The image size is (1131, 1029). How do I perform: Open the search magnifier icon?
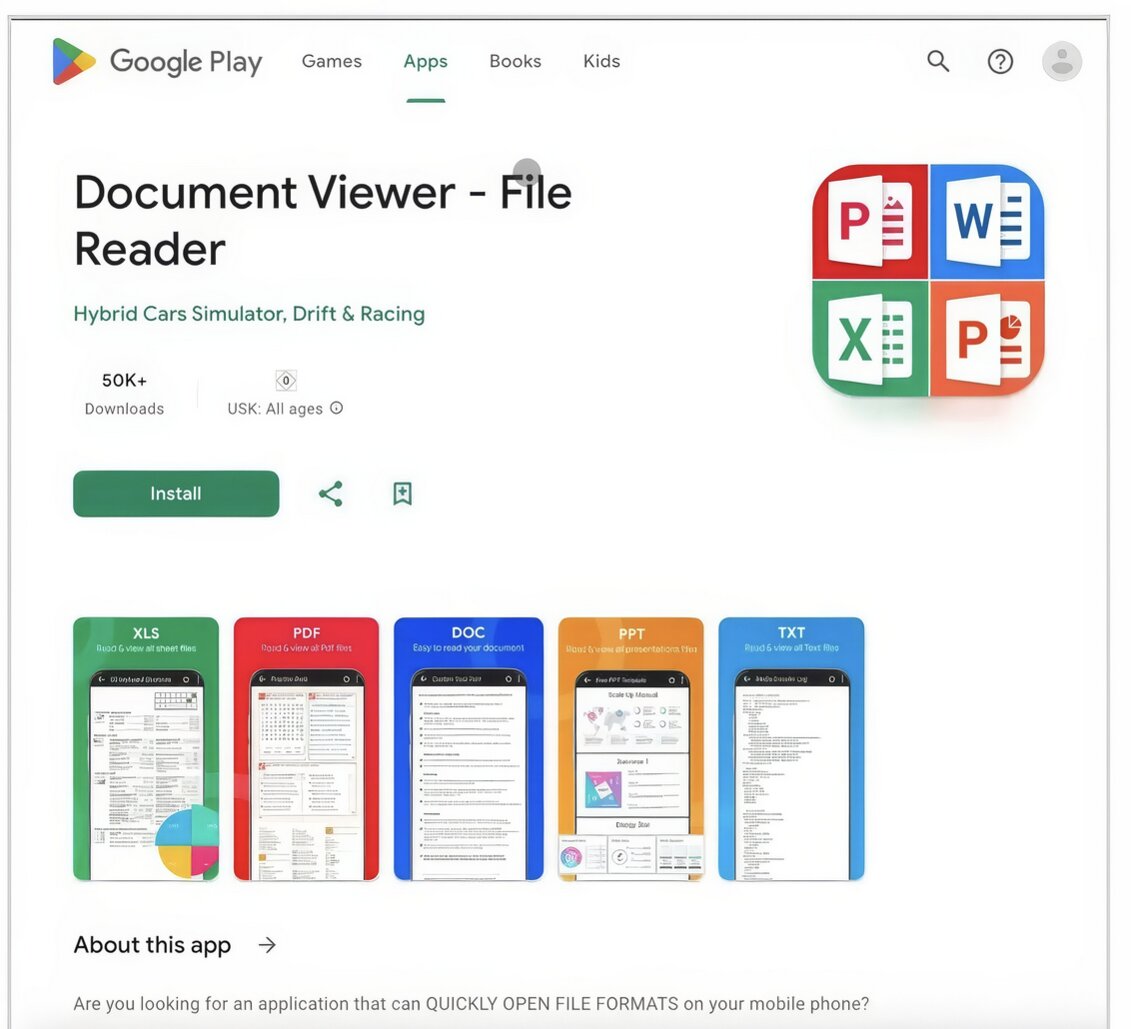tap(938, 62)
